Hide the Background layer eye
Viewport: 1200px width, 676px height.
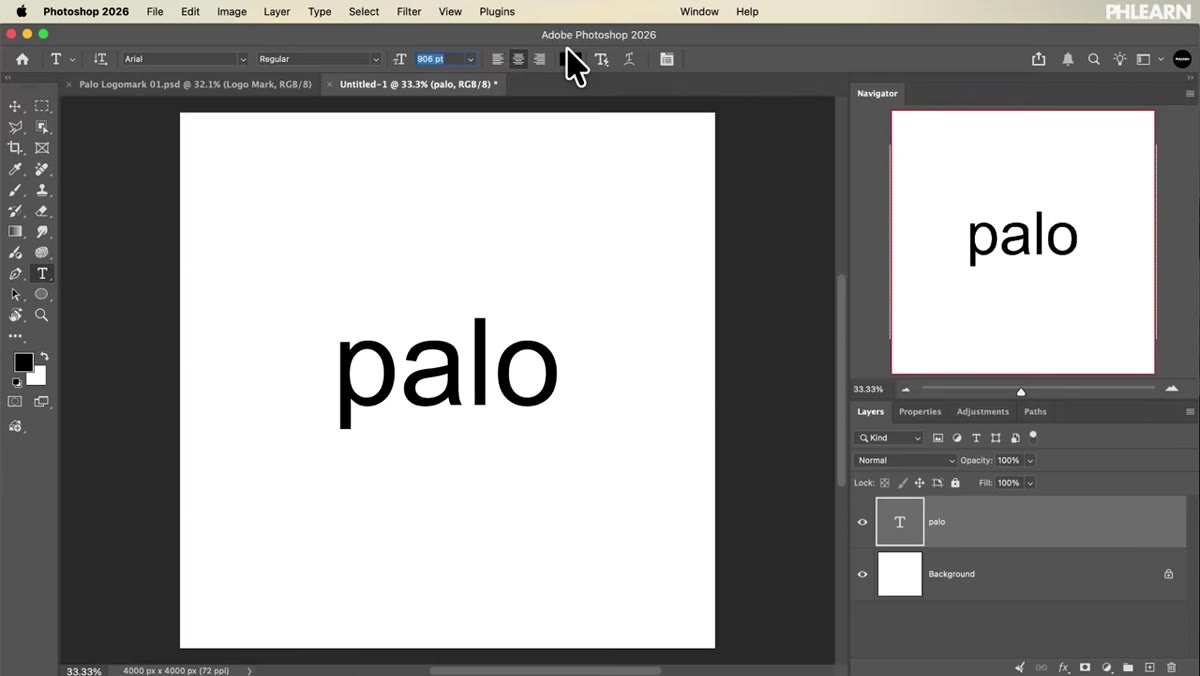coord(862,574)
